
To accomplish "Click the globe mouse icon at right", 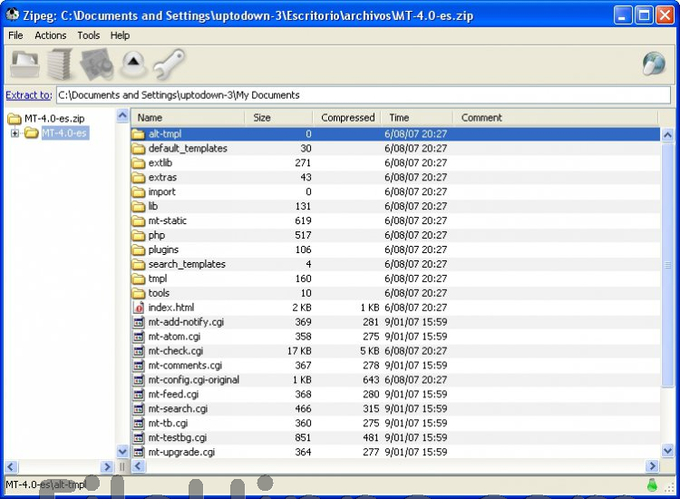I will coord(654,64).
